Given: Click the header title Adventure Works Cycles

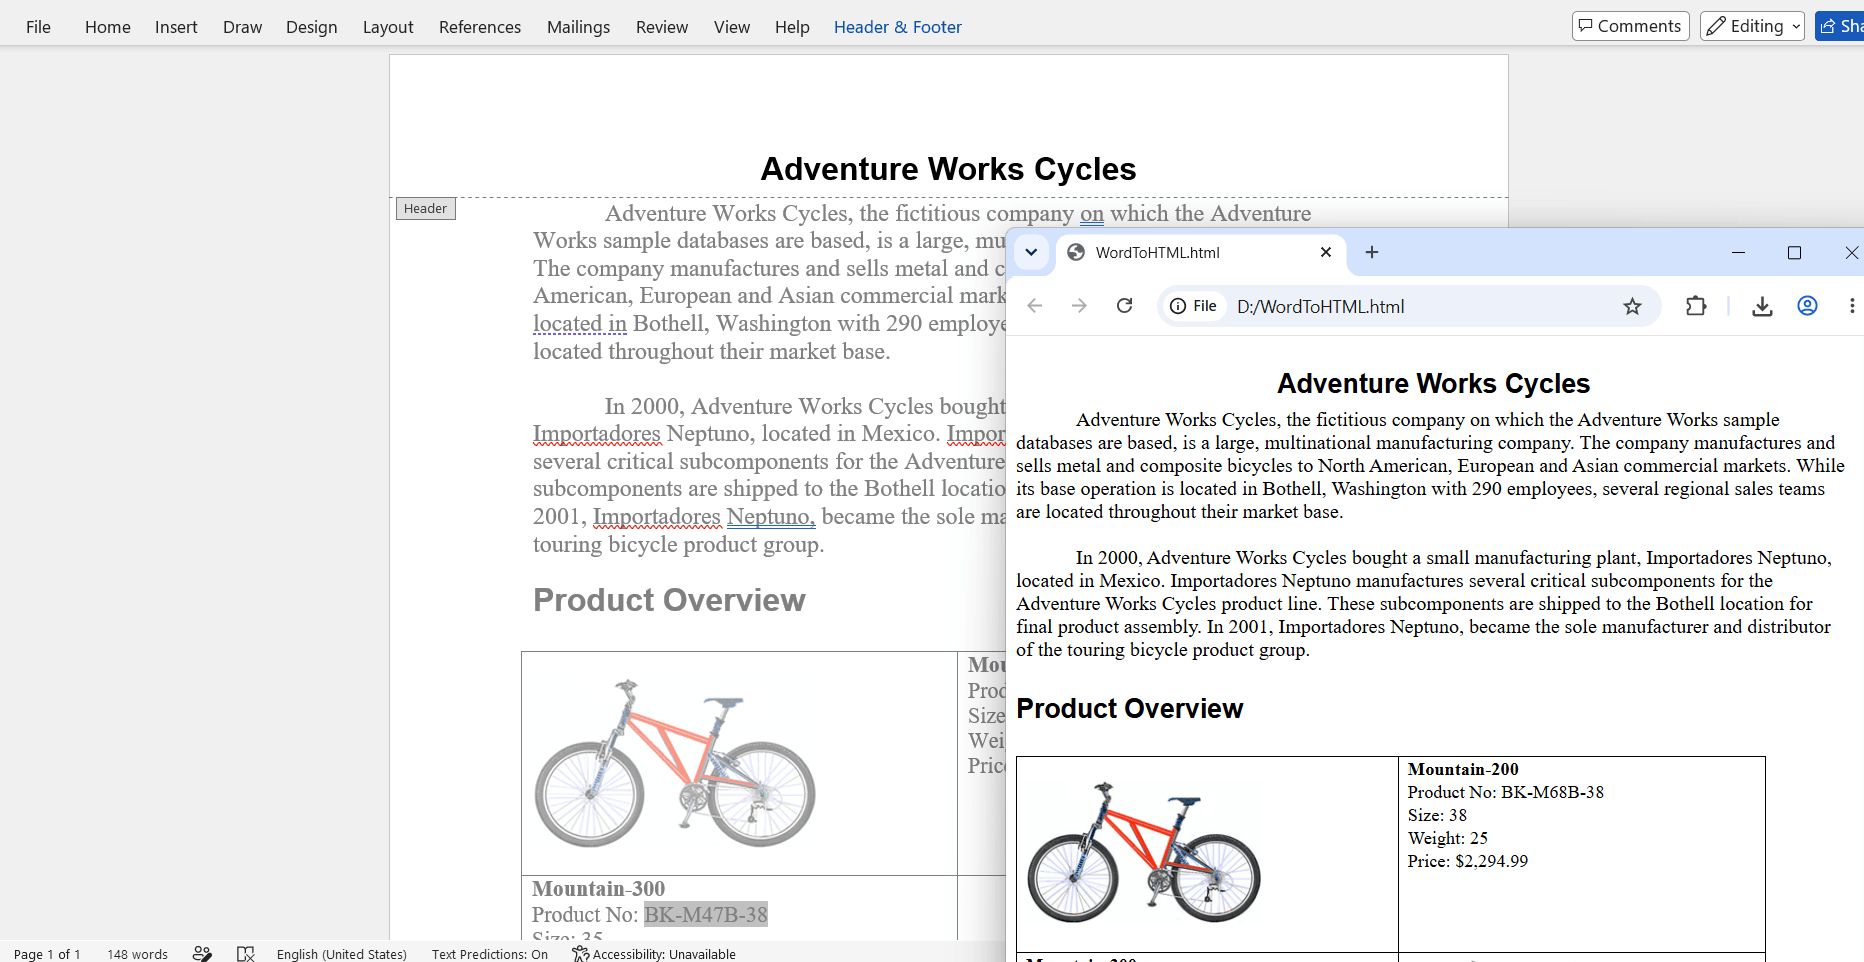Looking at the screenshot, I should [948, 169].
